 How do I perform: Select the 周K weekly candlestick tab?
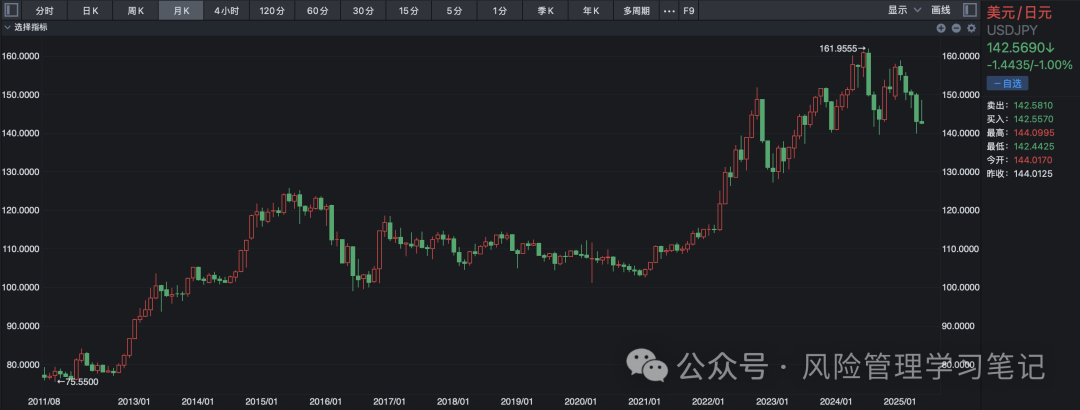point(135,10)
